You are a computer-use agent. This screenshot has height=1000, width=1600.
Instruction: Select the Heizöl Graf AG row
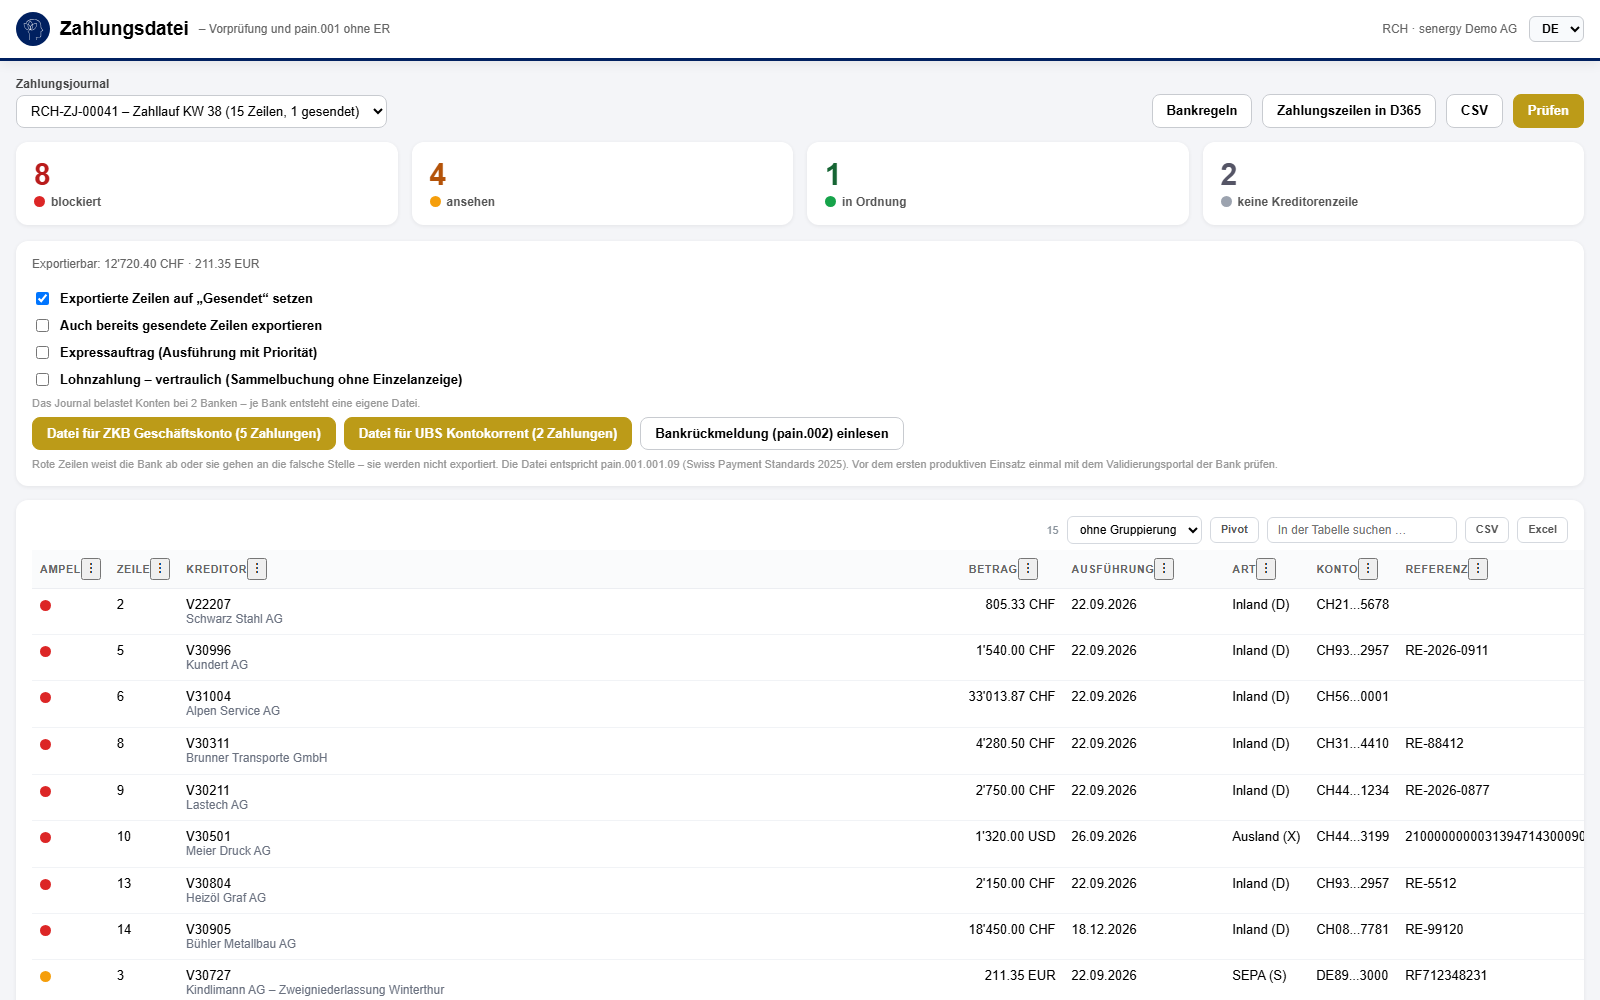tap(808, 890)
